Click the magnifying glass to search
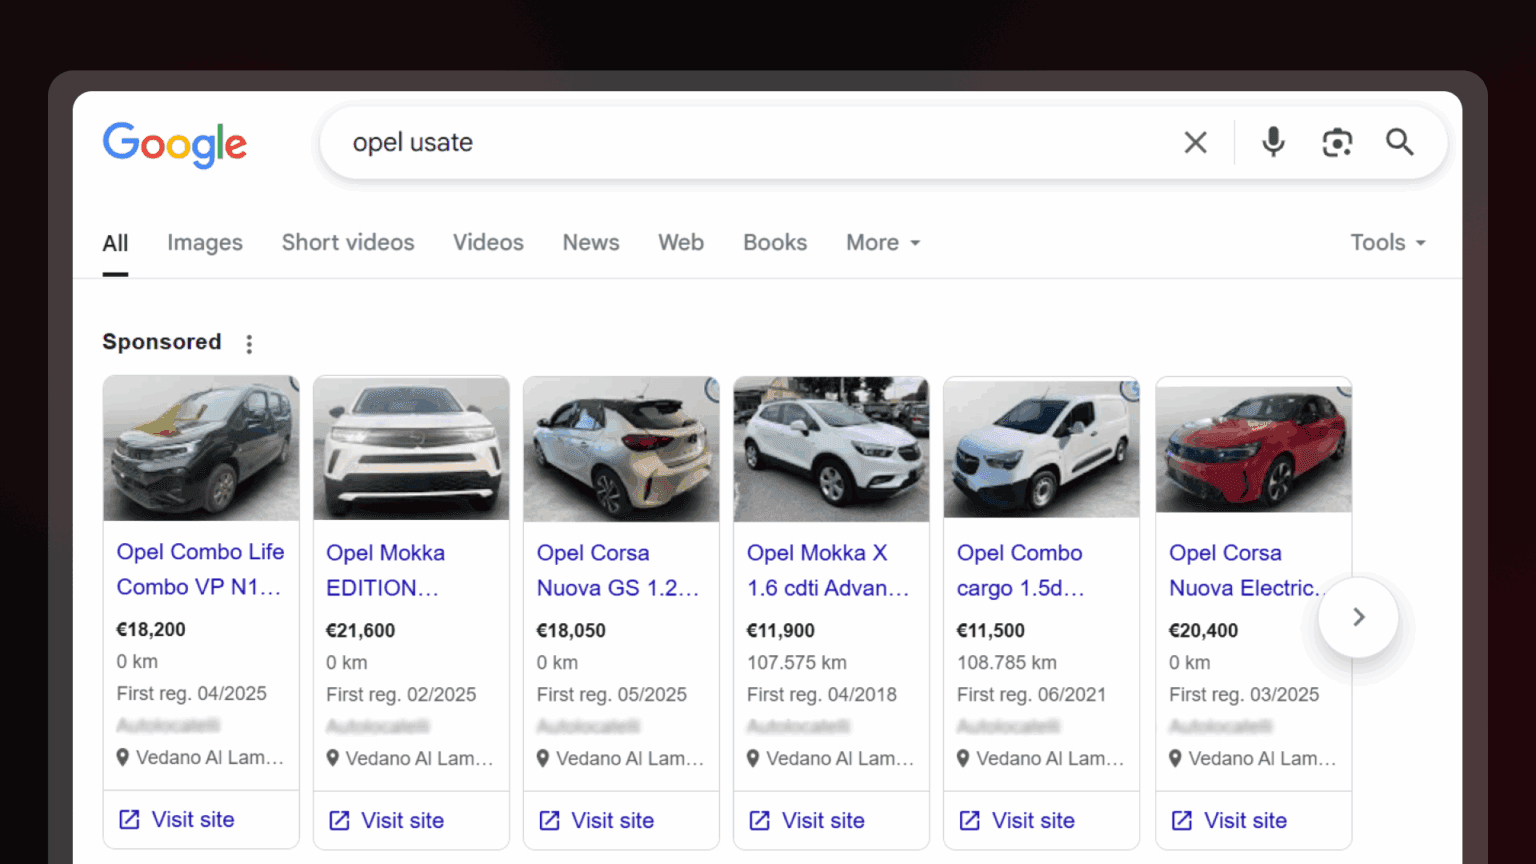Viewport: 1536px width, 864px height. (x=1399, y=142)
